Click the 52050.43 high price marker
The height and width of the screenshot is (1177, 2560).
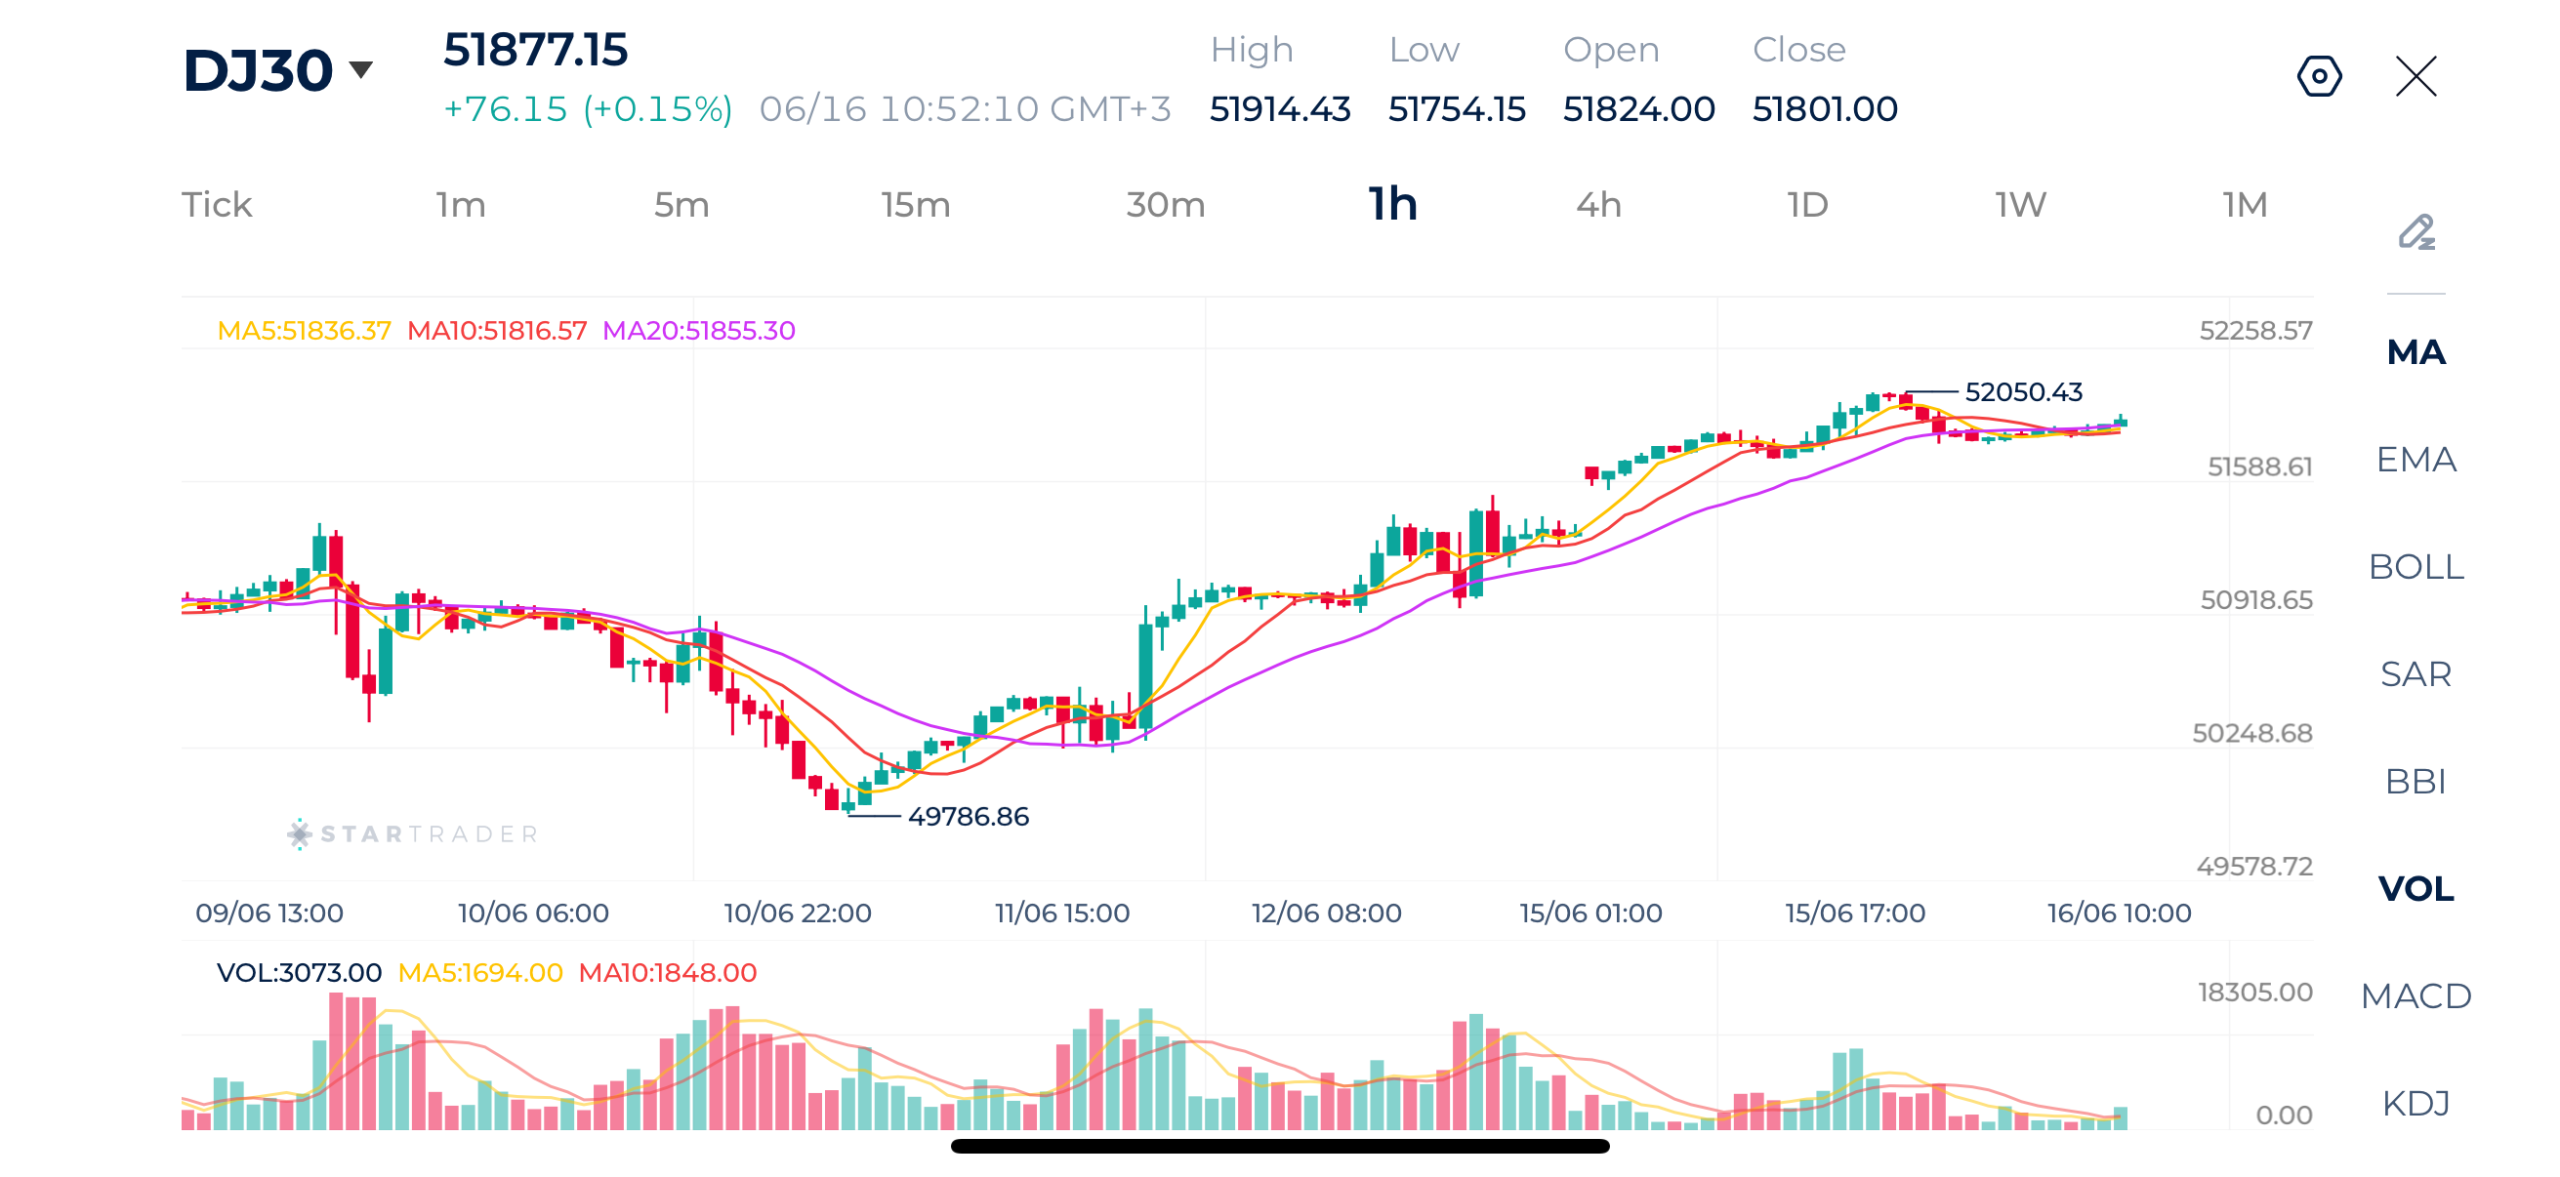[2023, 391]
